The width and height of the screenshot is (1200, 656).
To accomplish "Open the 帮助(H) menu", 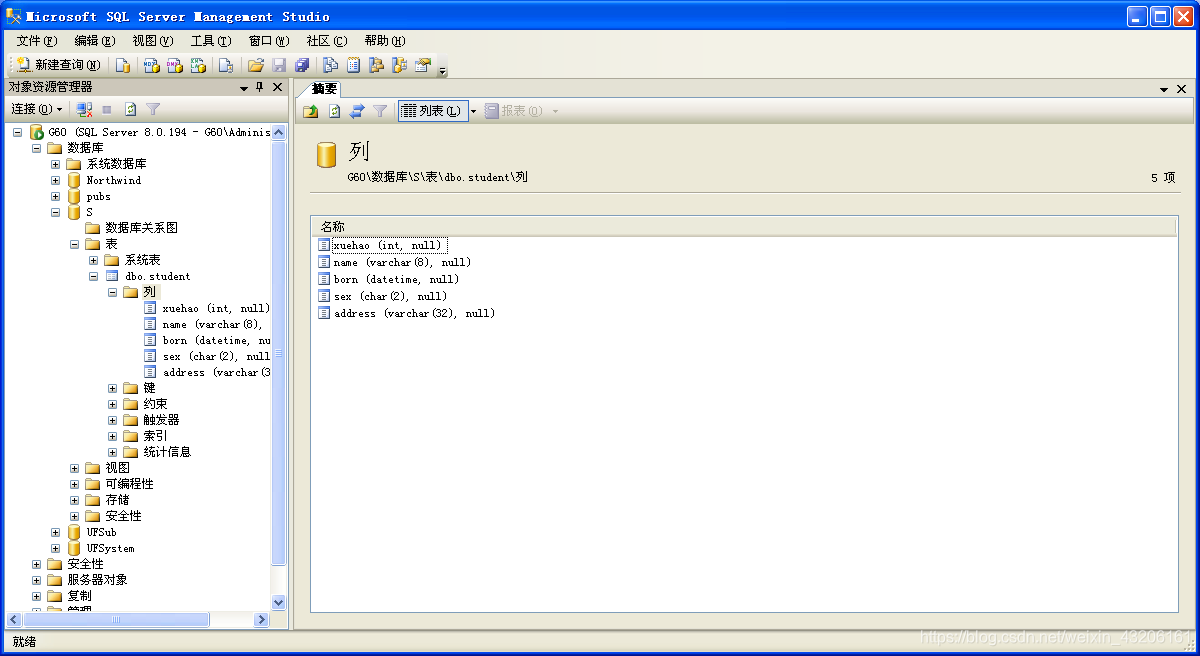I will point(385,41).
